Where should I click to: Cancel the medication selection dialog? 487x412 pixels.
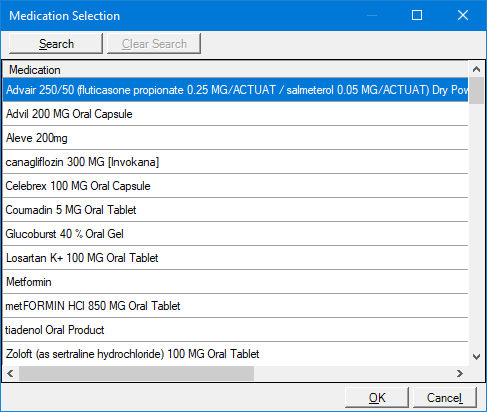coord(445,397)
